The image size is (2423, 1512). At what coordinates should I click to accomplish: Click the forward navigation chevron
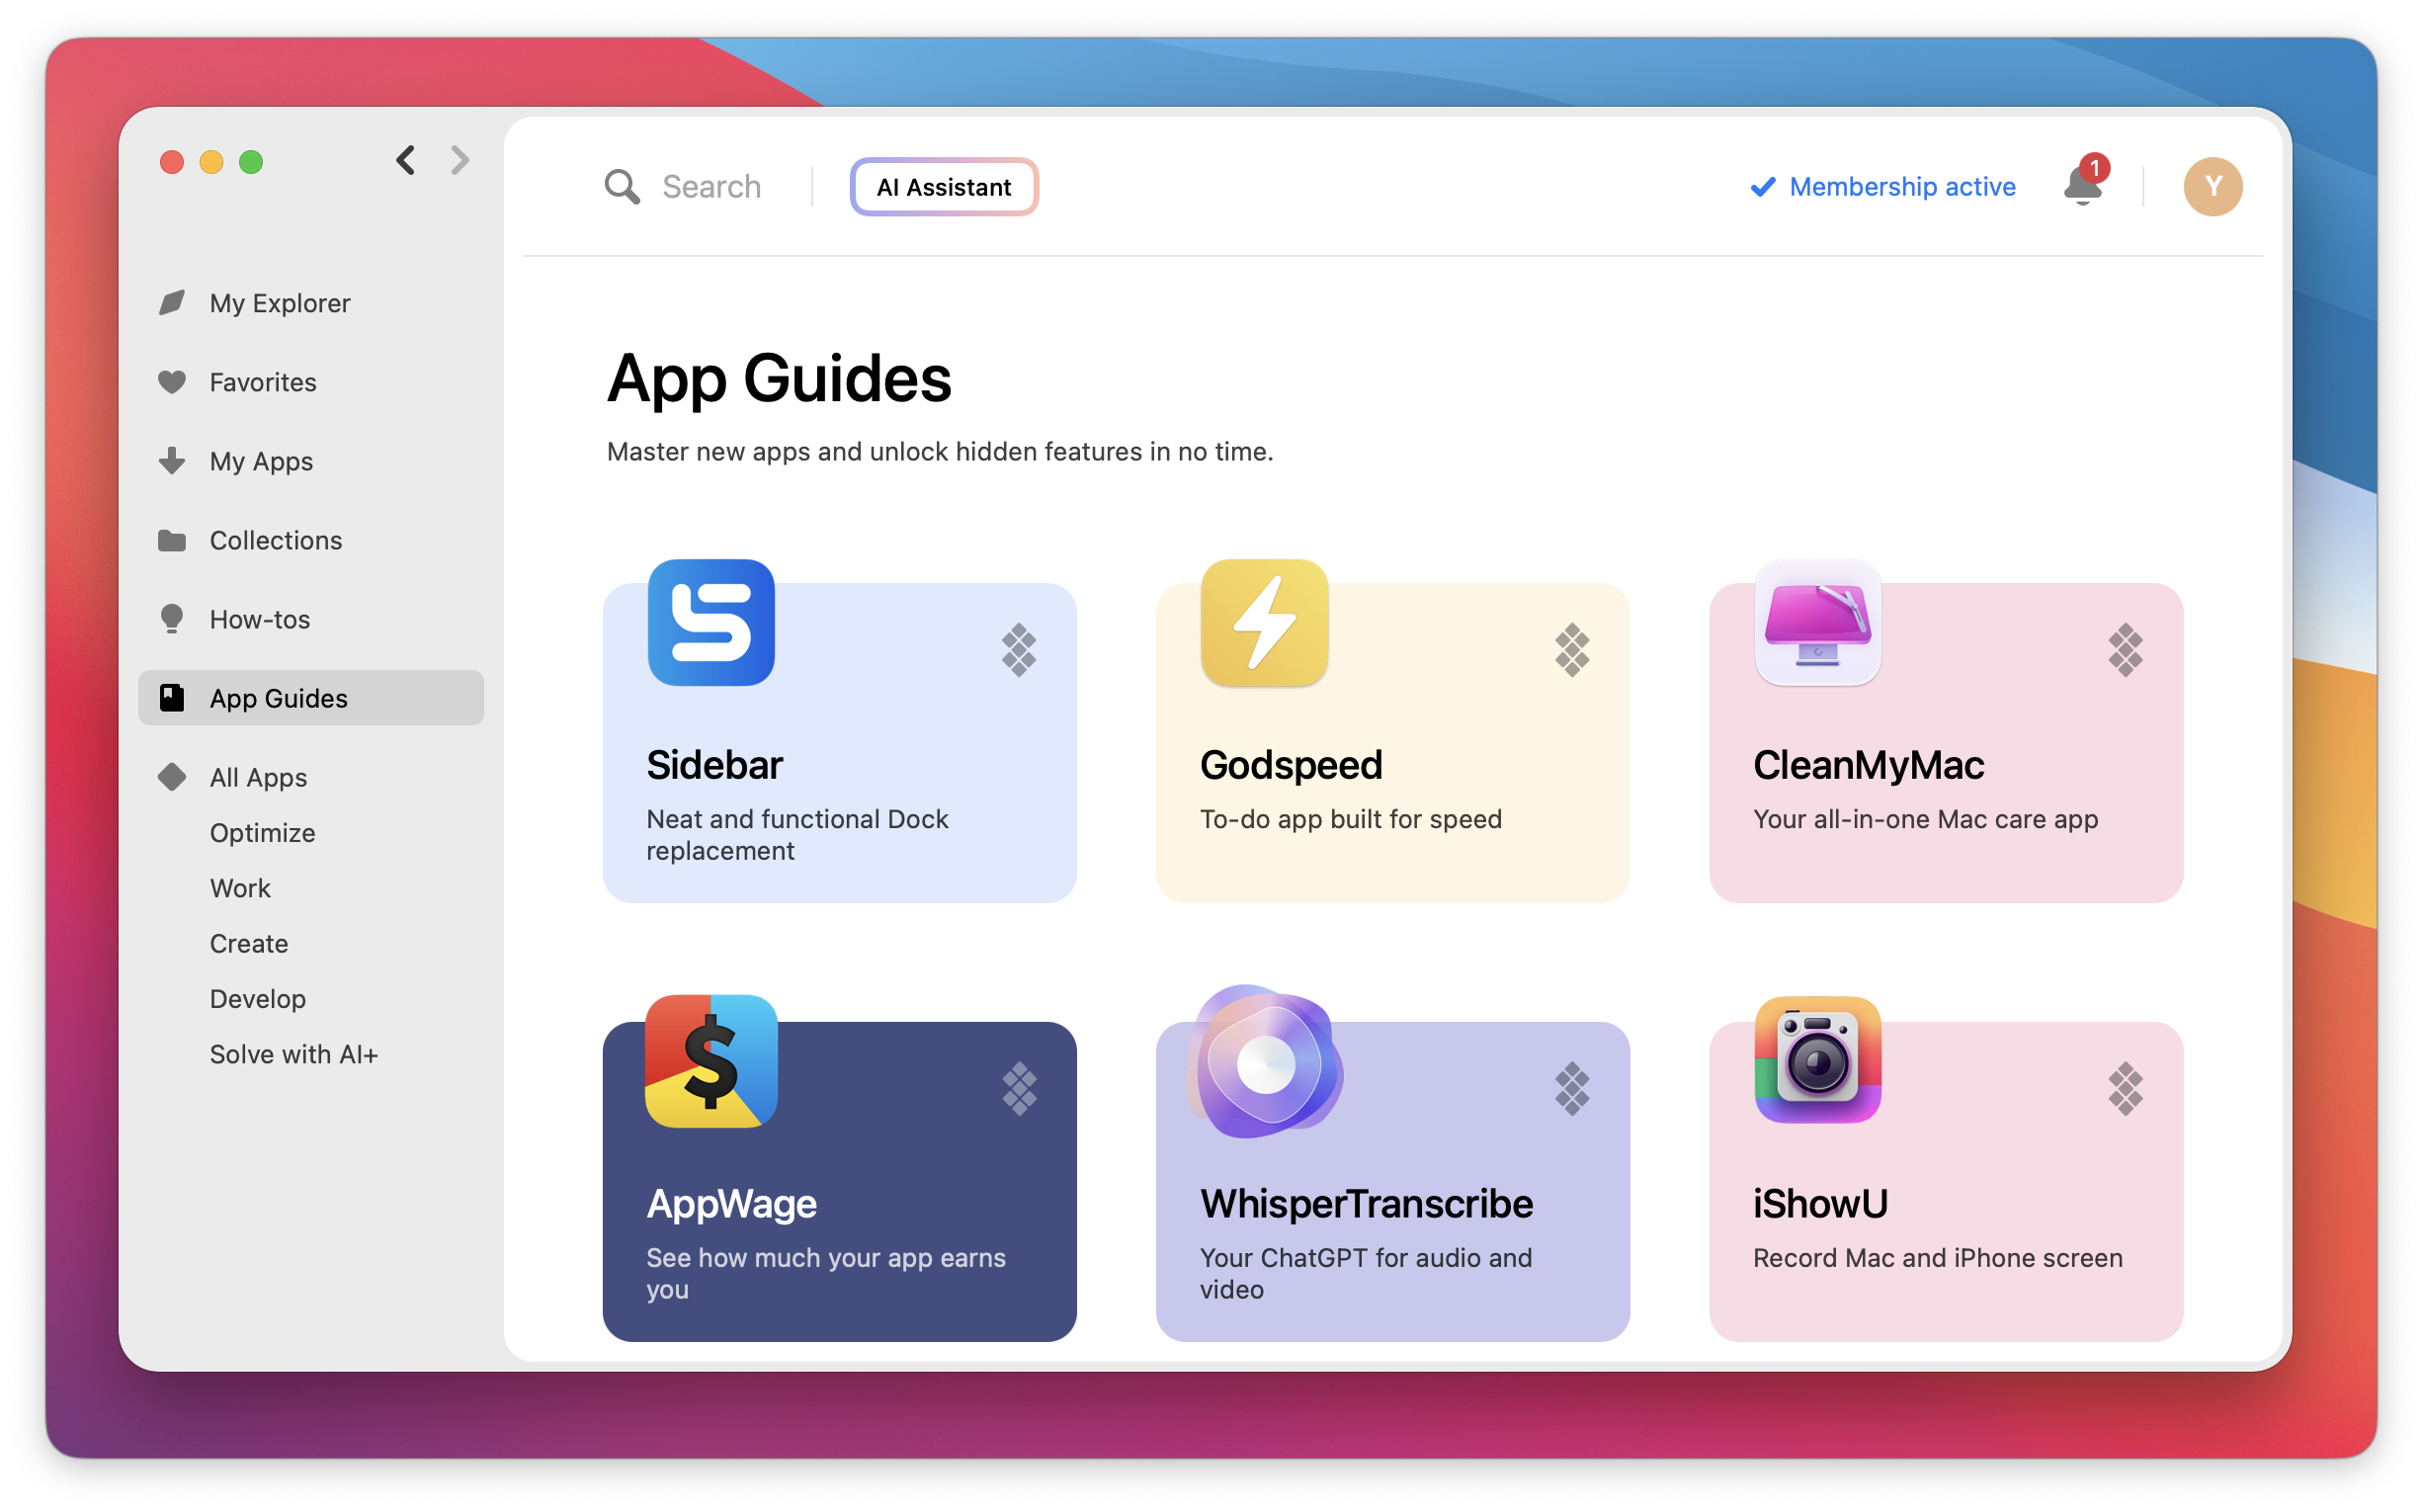459,160
